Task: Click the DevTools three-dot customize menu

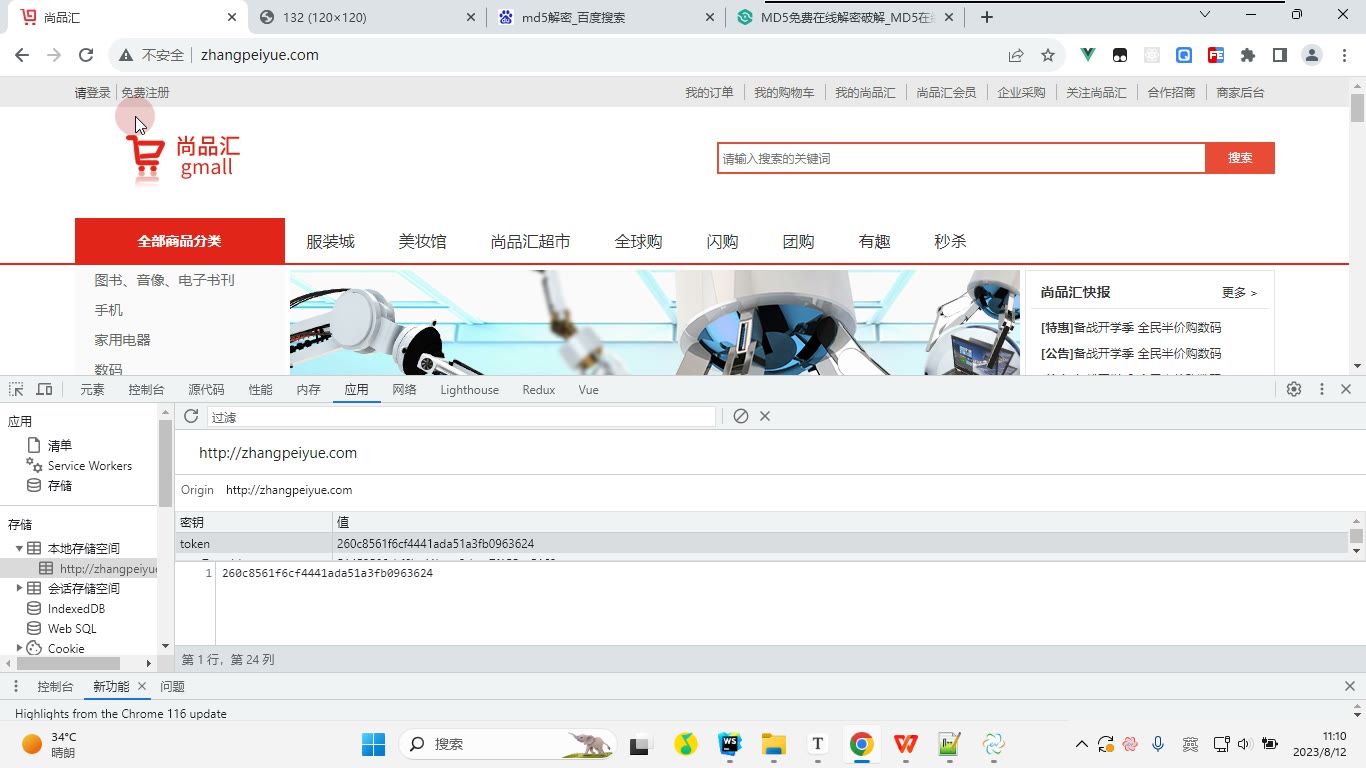Action: click(1322, 390)
